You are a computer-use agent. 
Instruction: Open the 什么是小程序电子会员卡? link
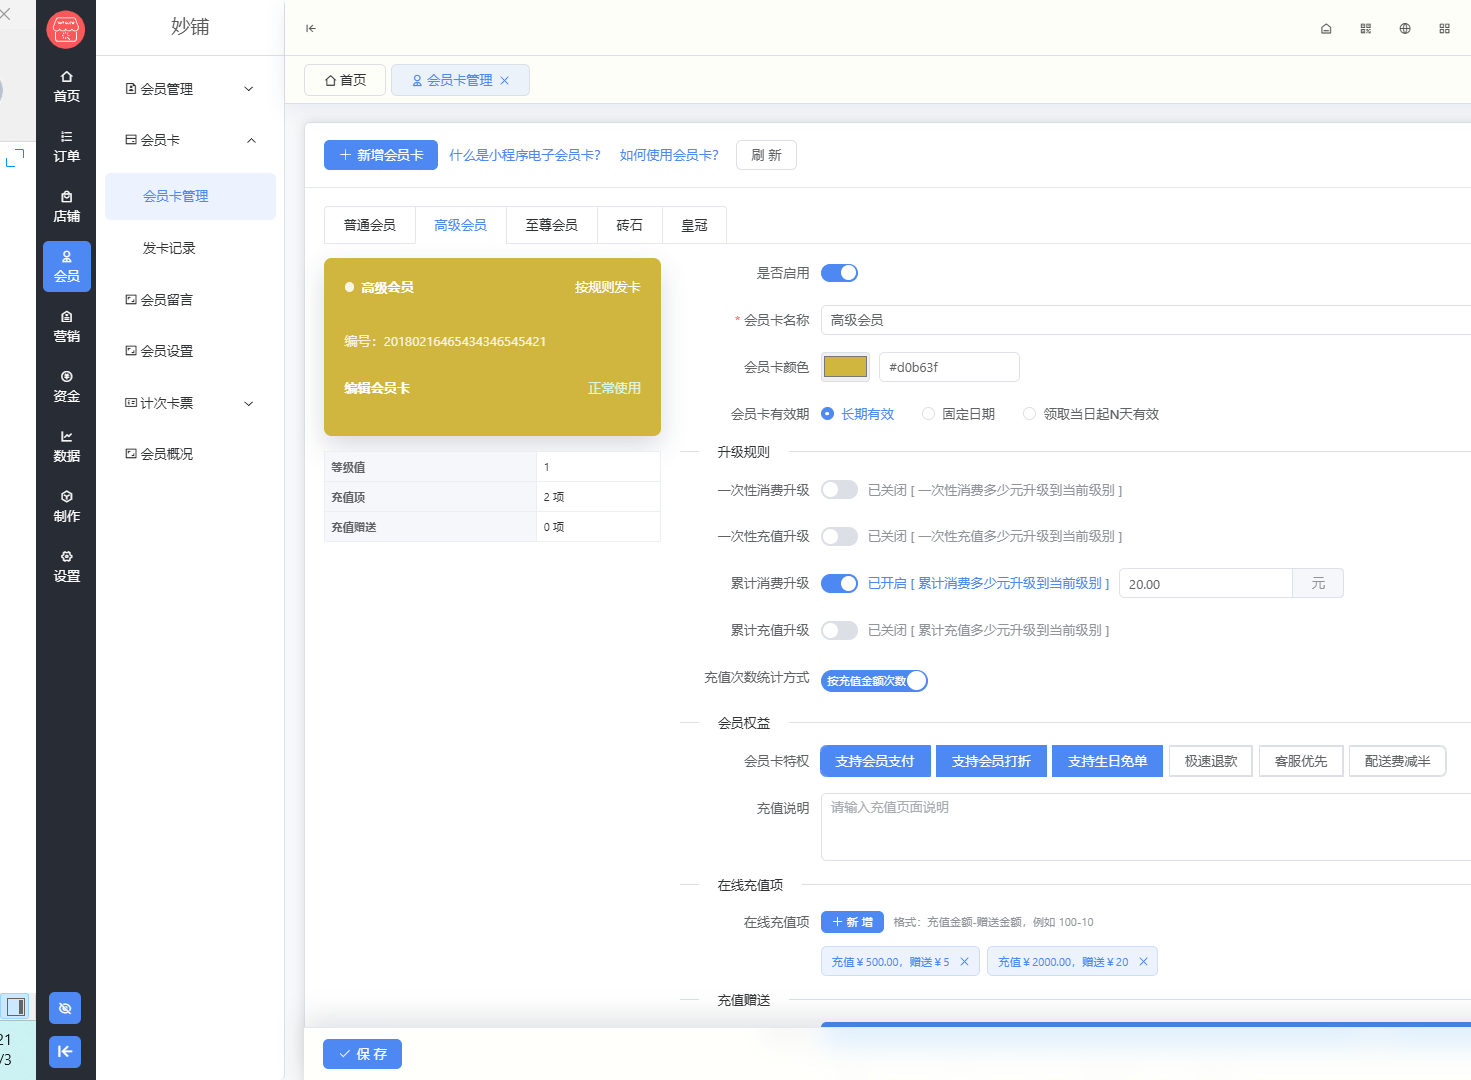(x=525, y=155)
